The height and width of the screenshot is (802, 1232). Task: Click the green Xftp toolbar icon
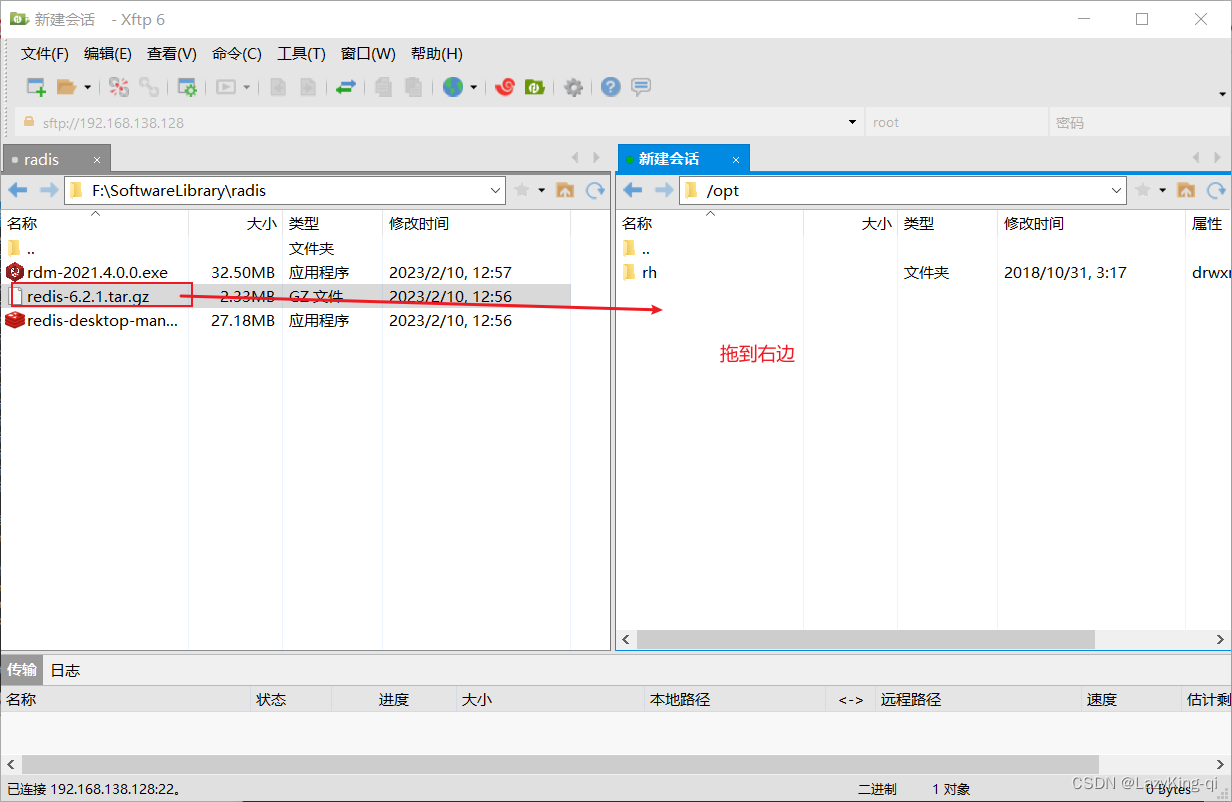(535, 87)
